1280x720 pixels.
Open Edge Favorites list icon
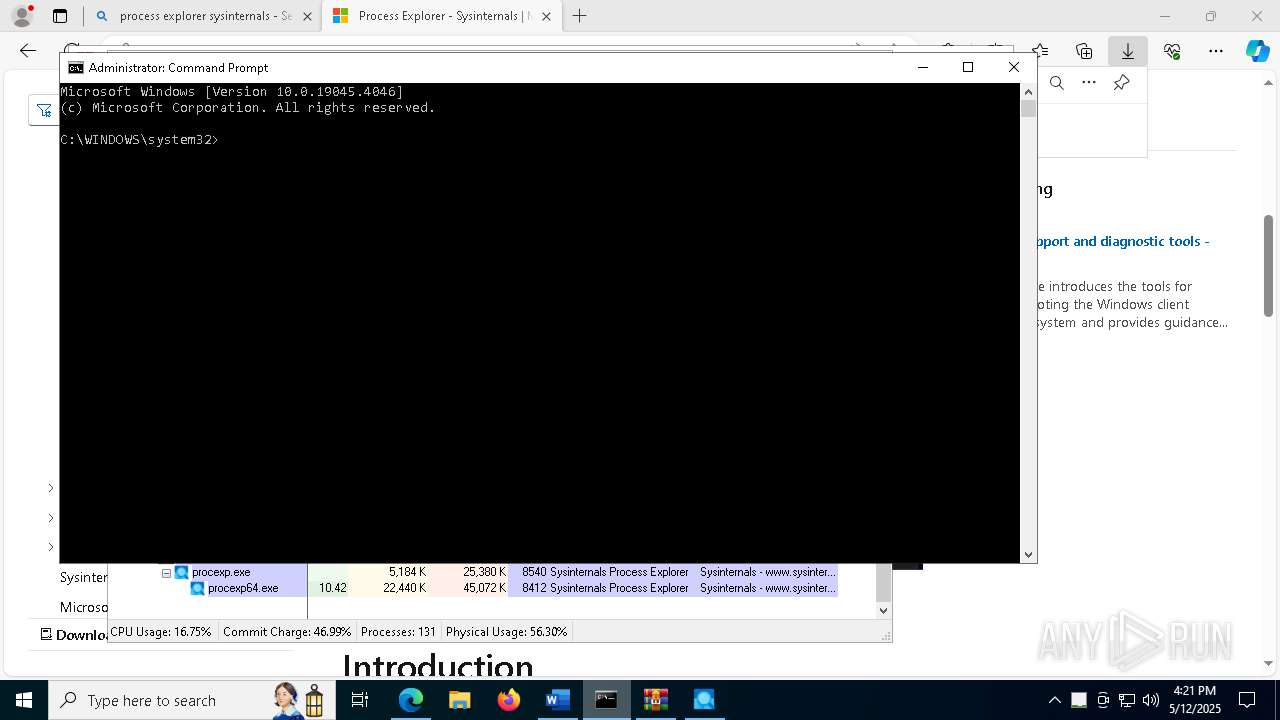click(1040, 51)
